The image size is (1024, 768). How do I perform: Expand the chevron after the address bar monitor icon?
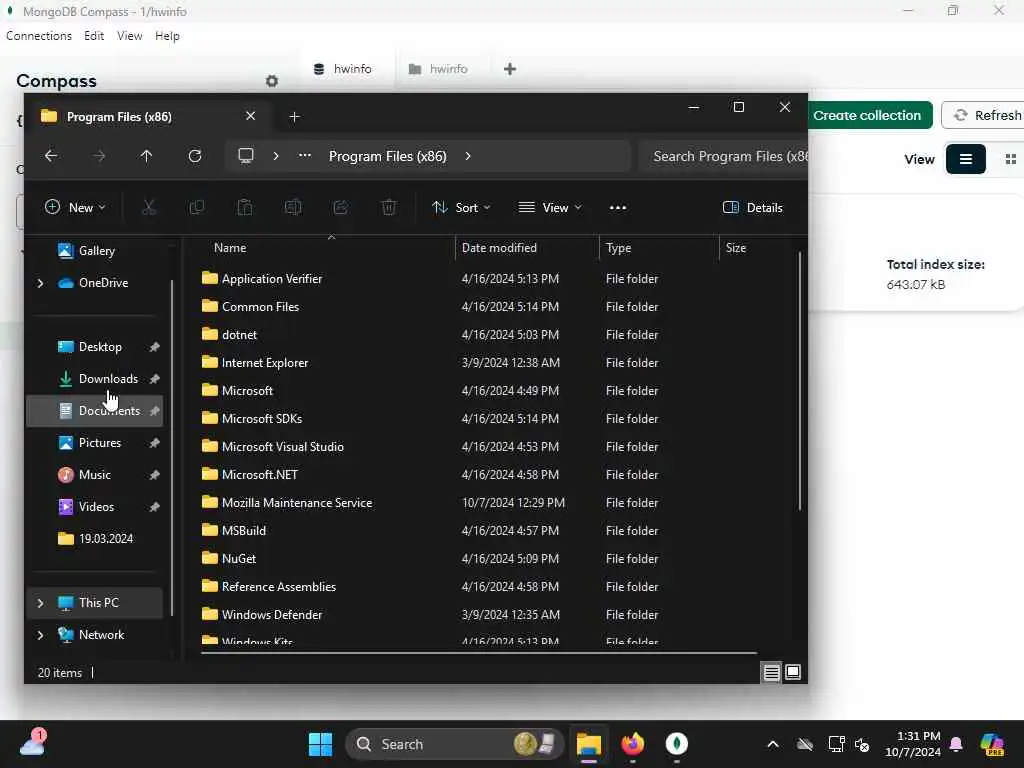pos(276,156)
